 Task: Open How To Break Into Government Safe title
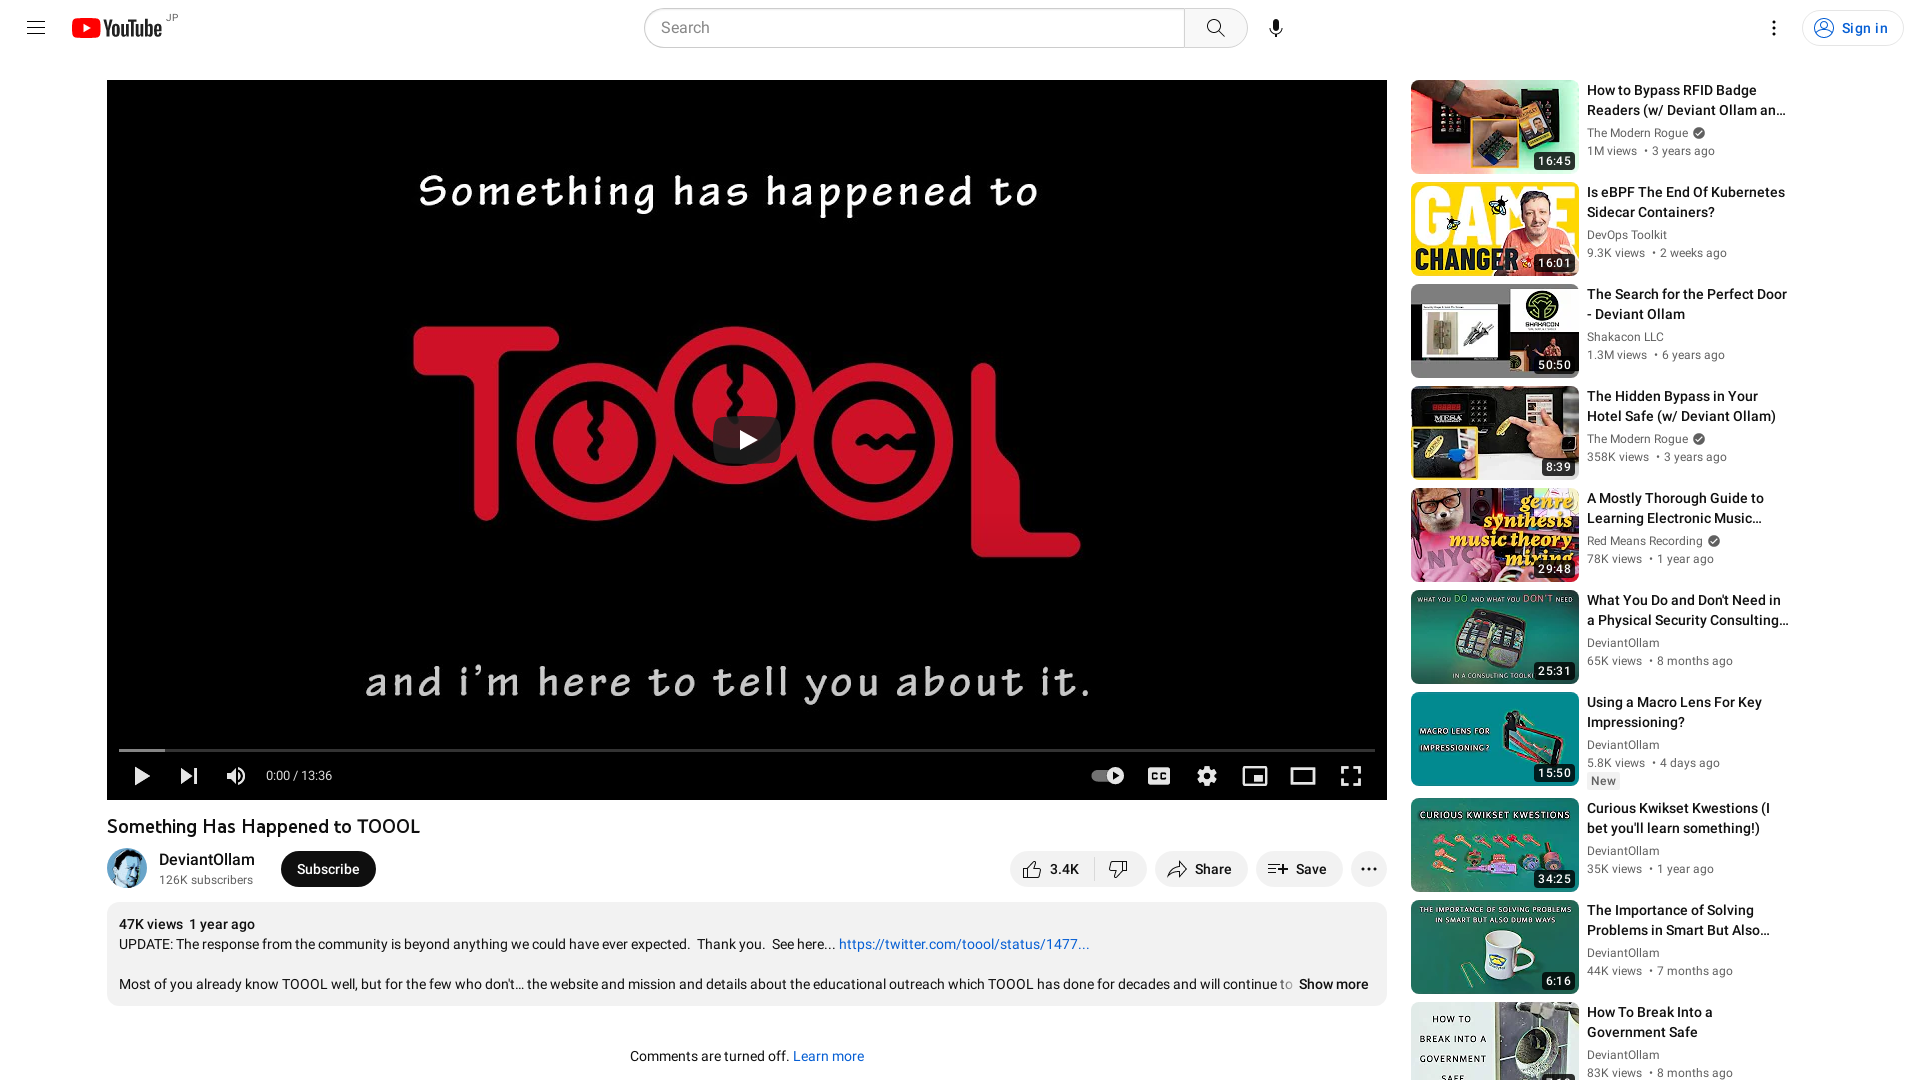pos(1650,1022)
